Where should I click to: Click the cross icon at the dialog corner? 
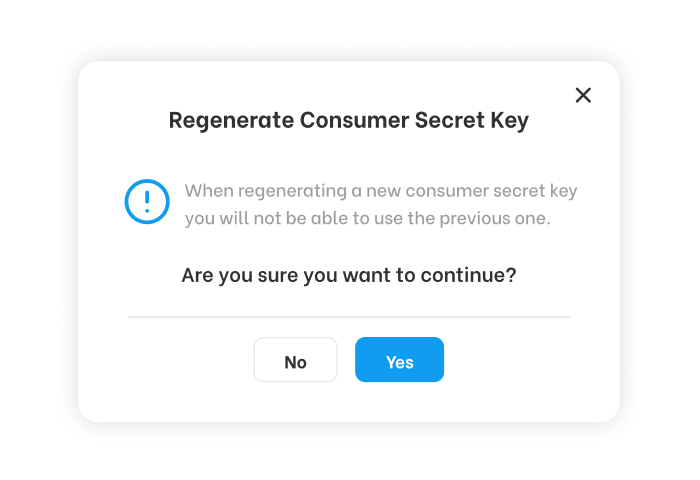[x=583, y=95]
